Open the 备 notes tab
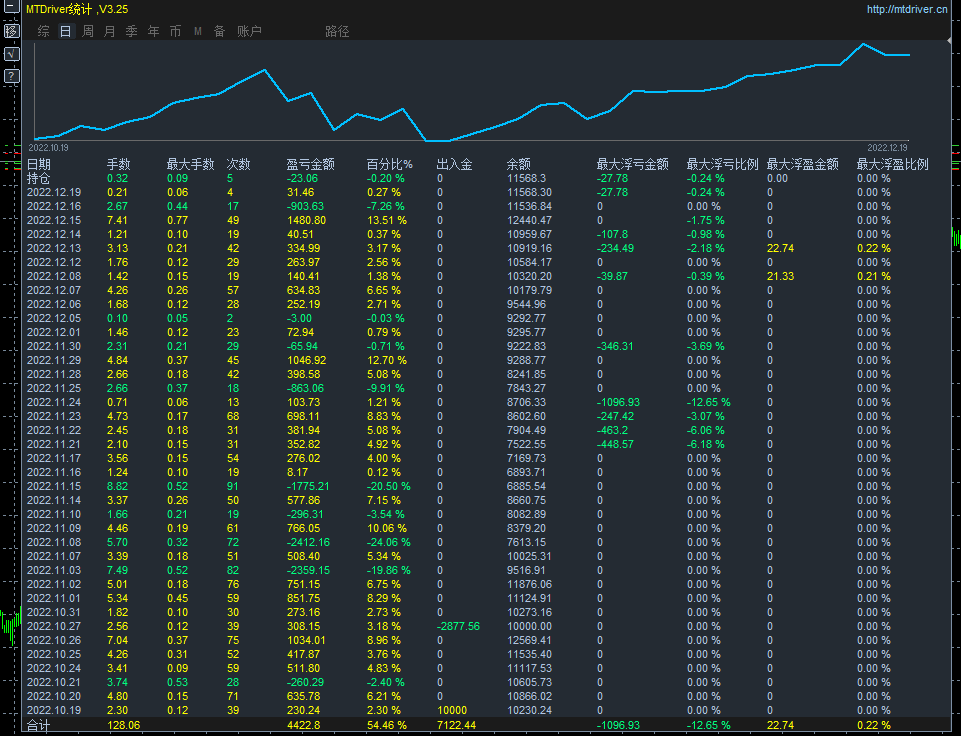The height and width of the screenshot is (736, 961). click(x=219, y=31)
